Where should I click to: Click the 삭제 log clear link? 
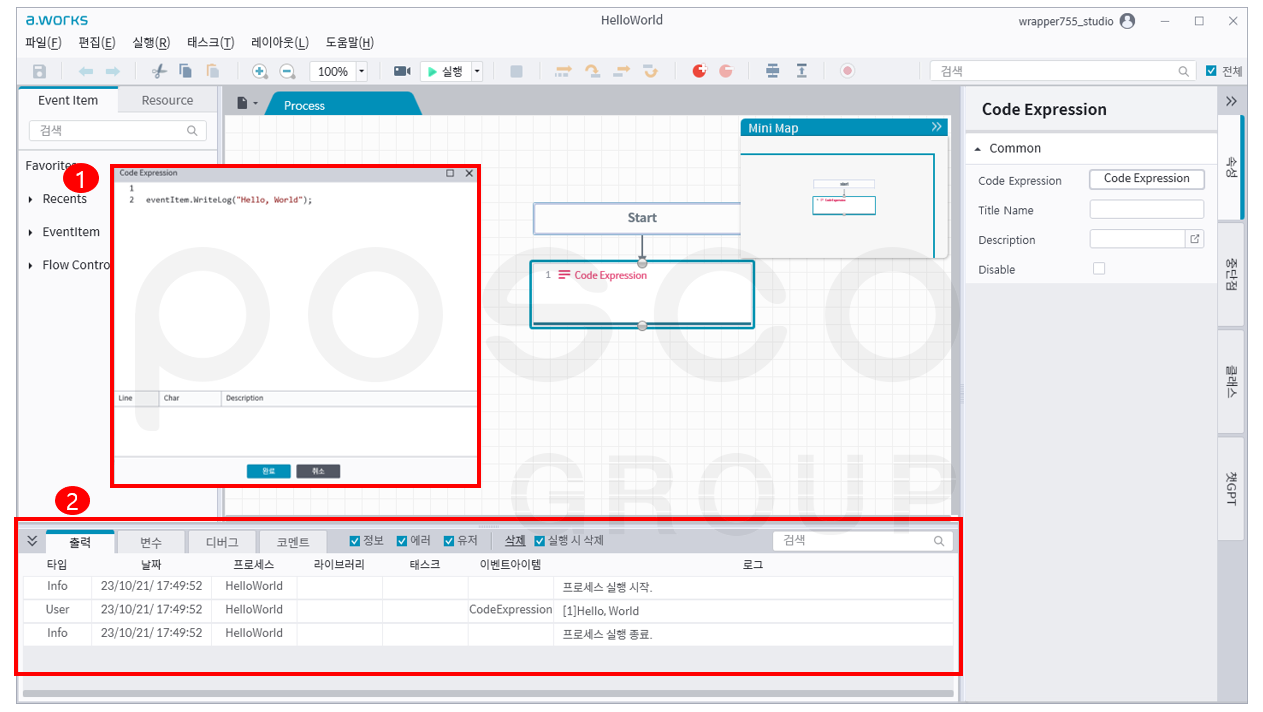click(x=515, y=541)
